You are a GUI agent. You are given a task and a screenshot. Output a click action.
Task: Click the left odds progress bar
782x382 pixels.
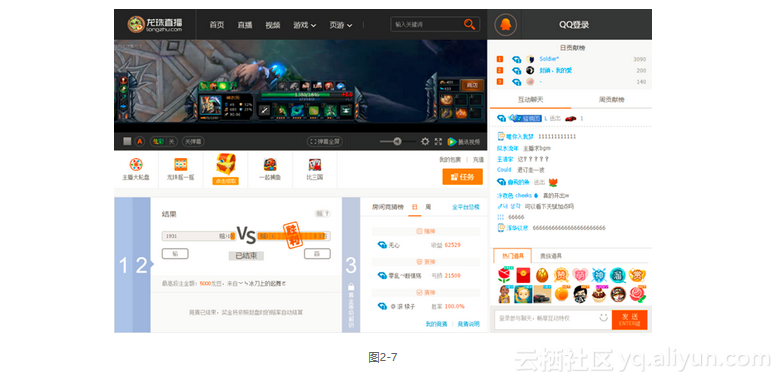pos(198,236)
